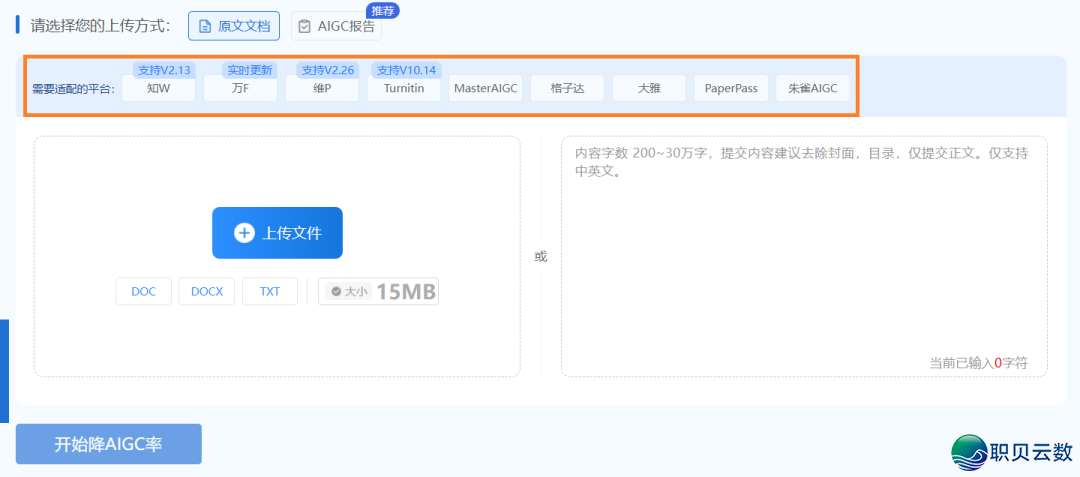Choose the 万F platform
This screenshot has height=477, width=1080.
click(240, 88)
